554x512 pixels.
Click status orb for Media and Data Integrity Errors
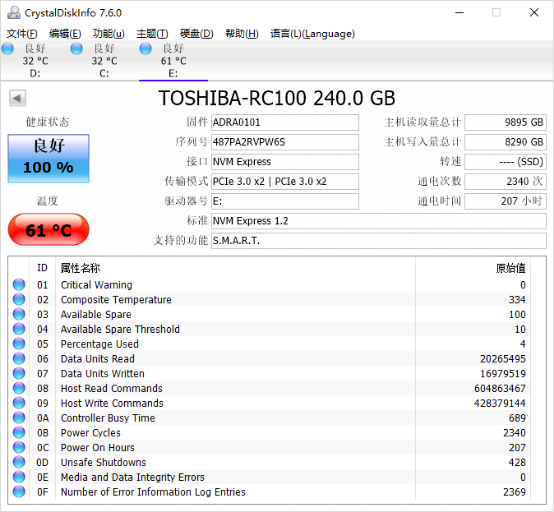pyautogui.click(x=19, y=477)
